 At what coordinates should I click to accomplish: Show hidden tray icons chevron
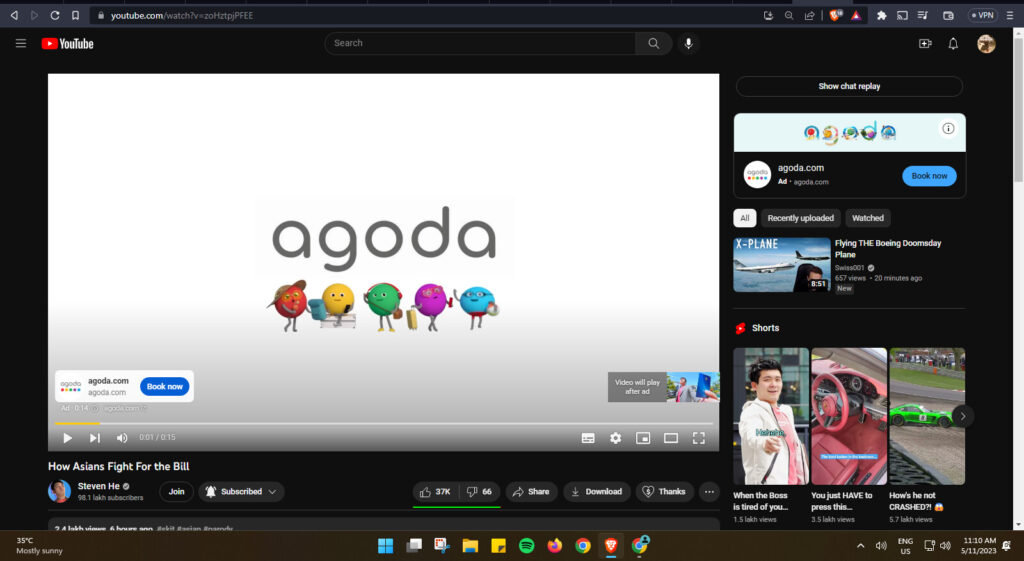[861, 545]
